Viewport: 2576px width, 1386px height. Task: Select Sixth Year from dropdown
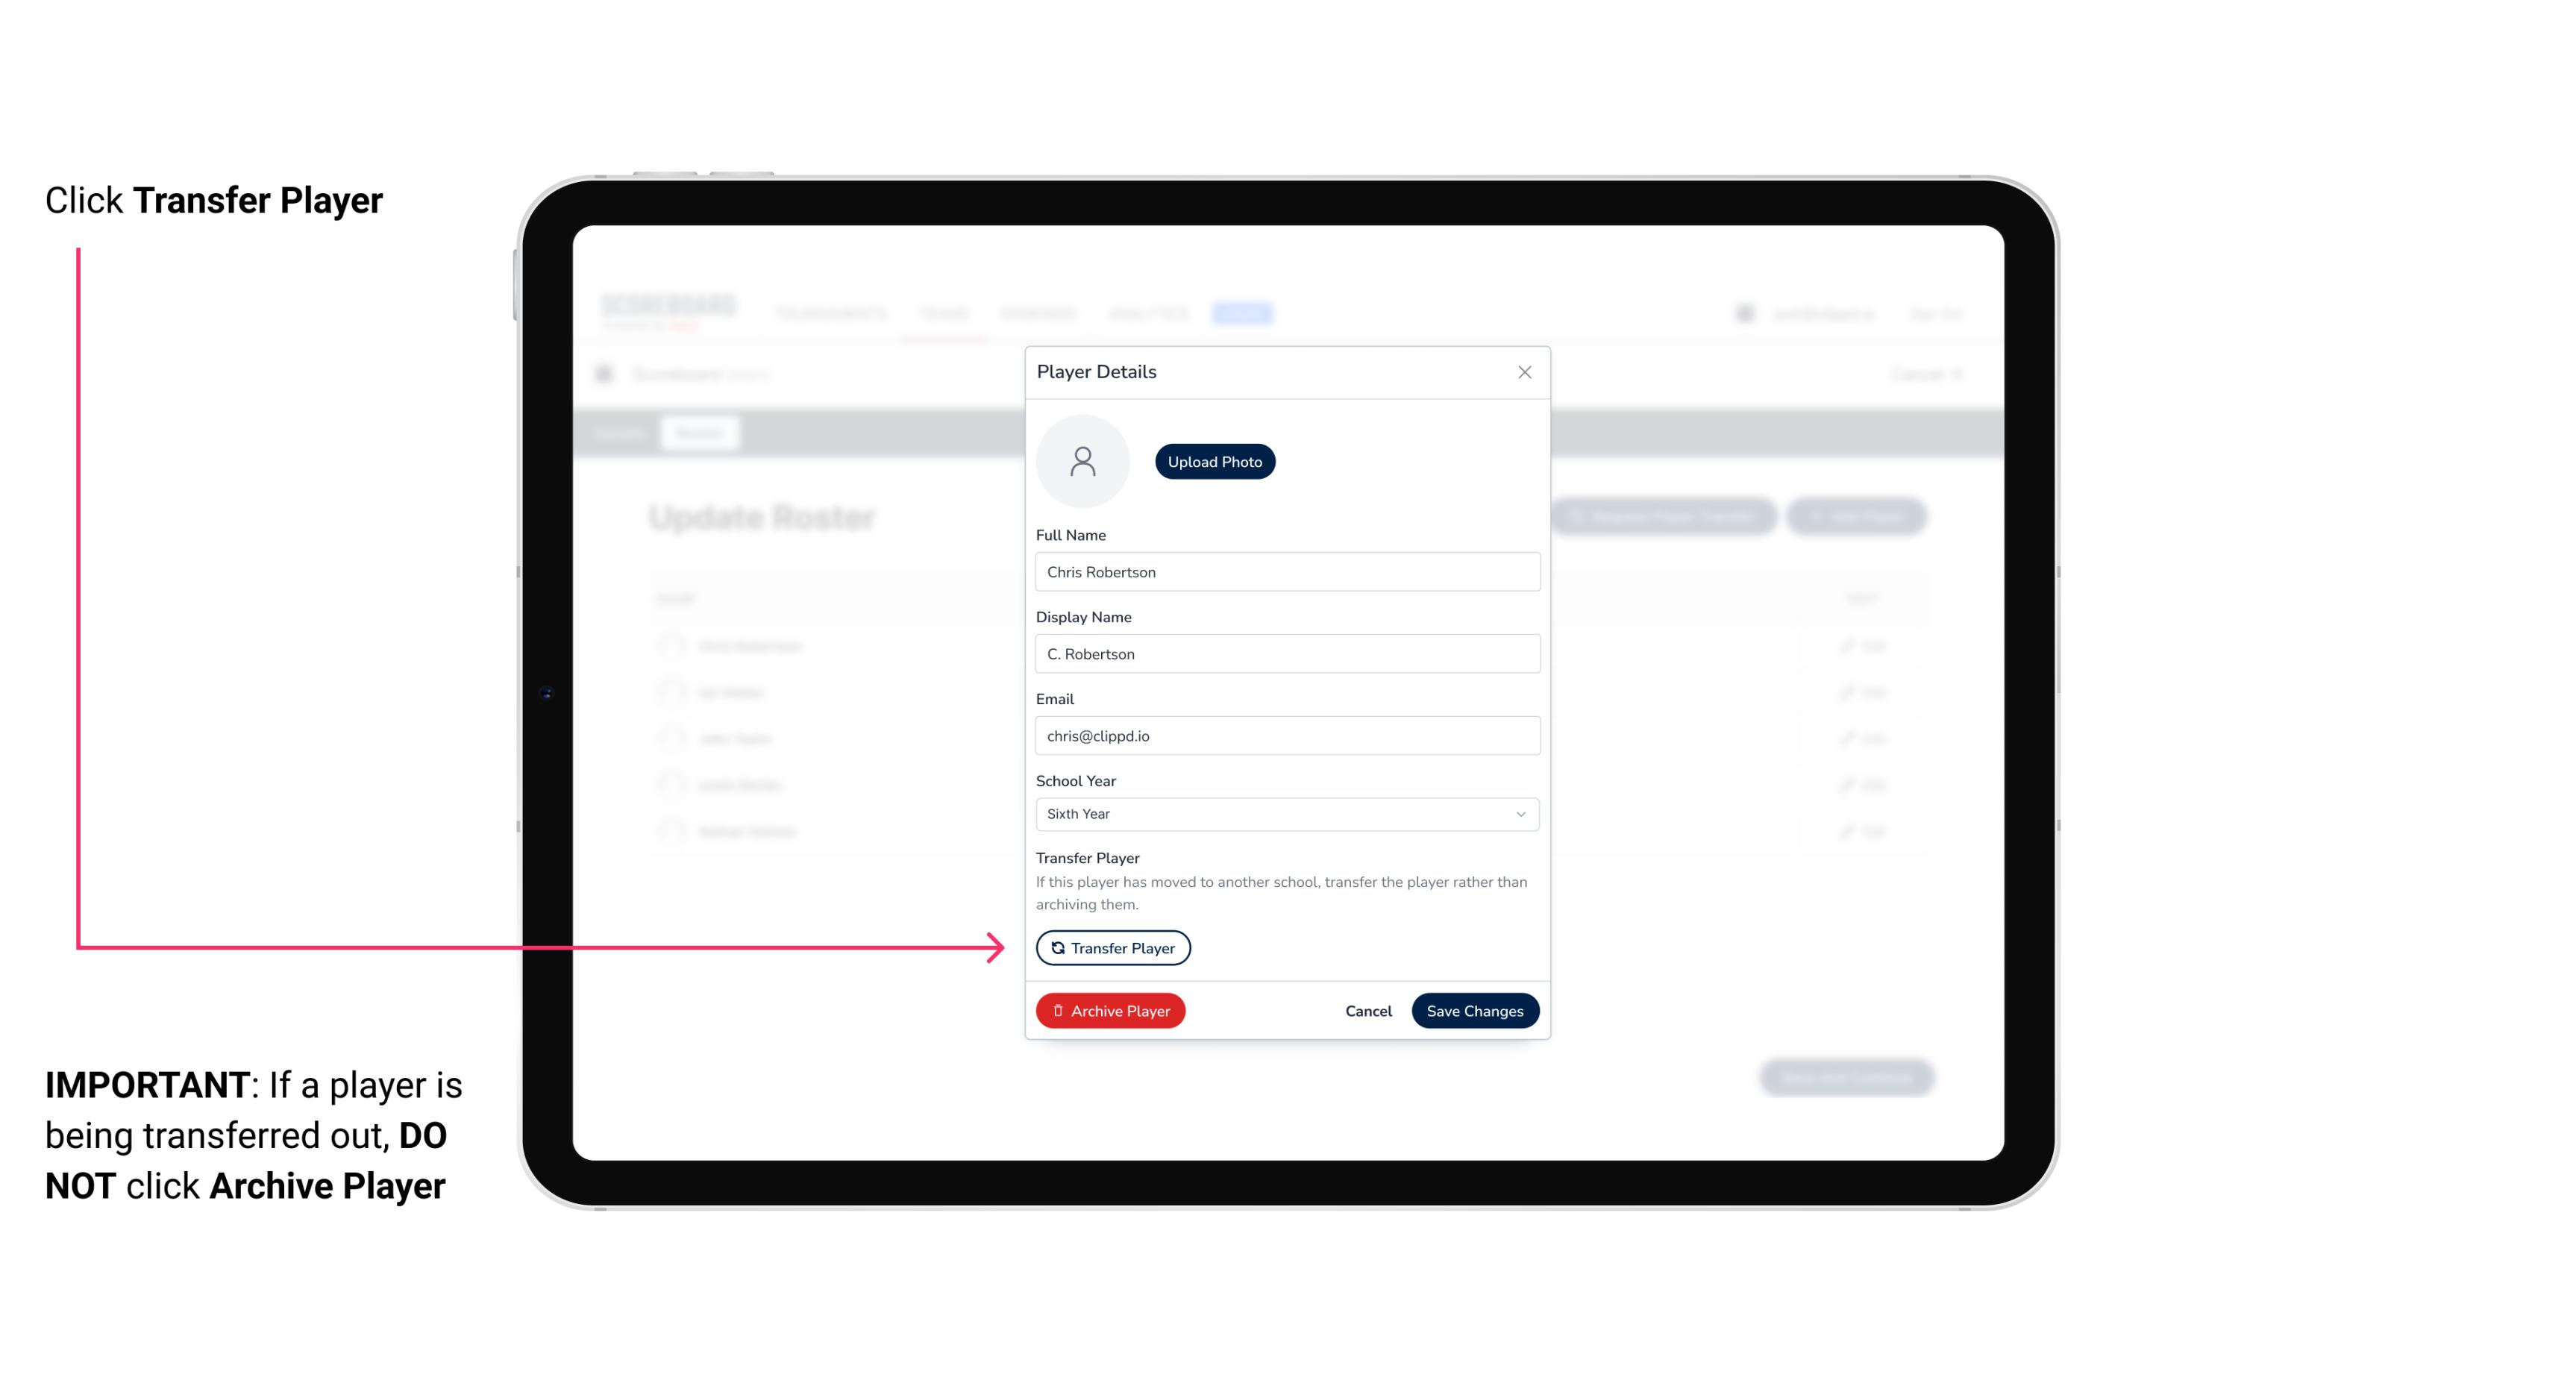pyautogui.click(x=1285, y=812)
